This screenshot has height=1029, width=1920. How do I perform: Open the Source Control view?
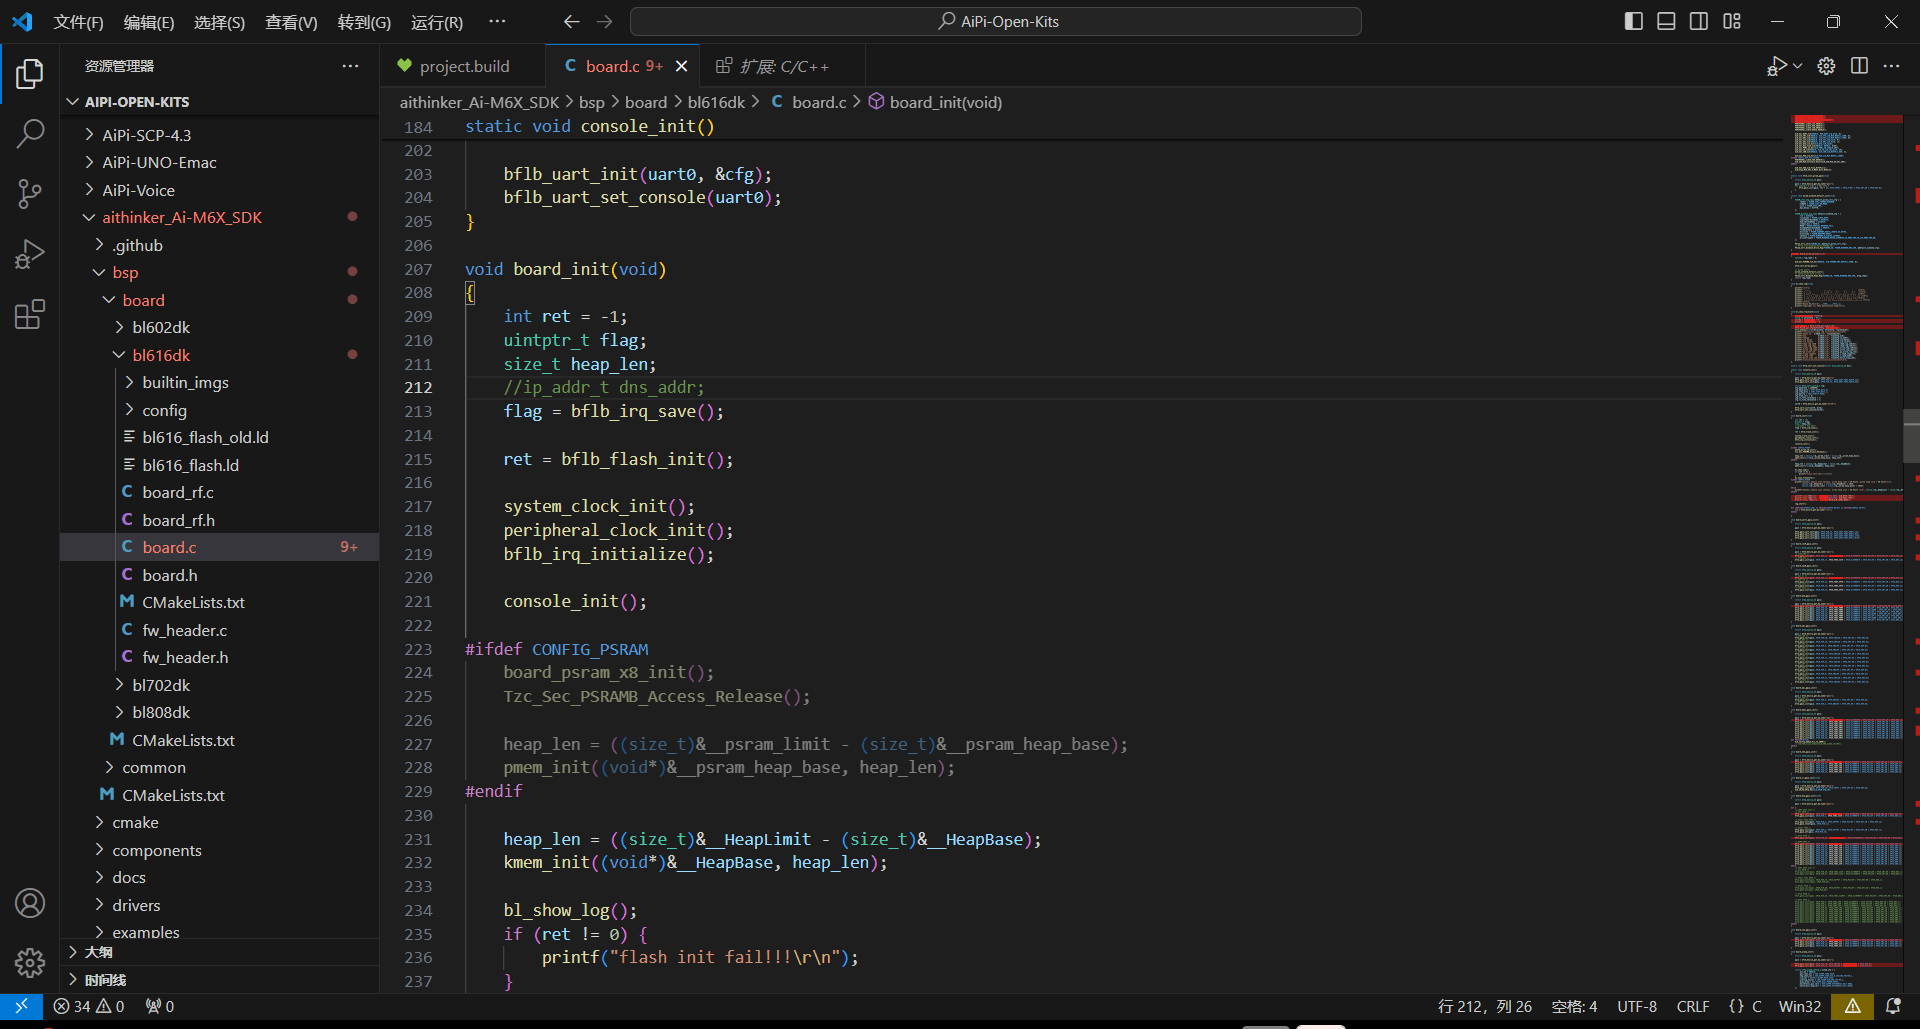coord(30,194)
